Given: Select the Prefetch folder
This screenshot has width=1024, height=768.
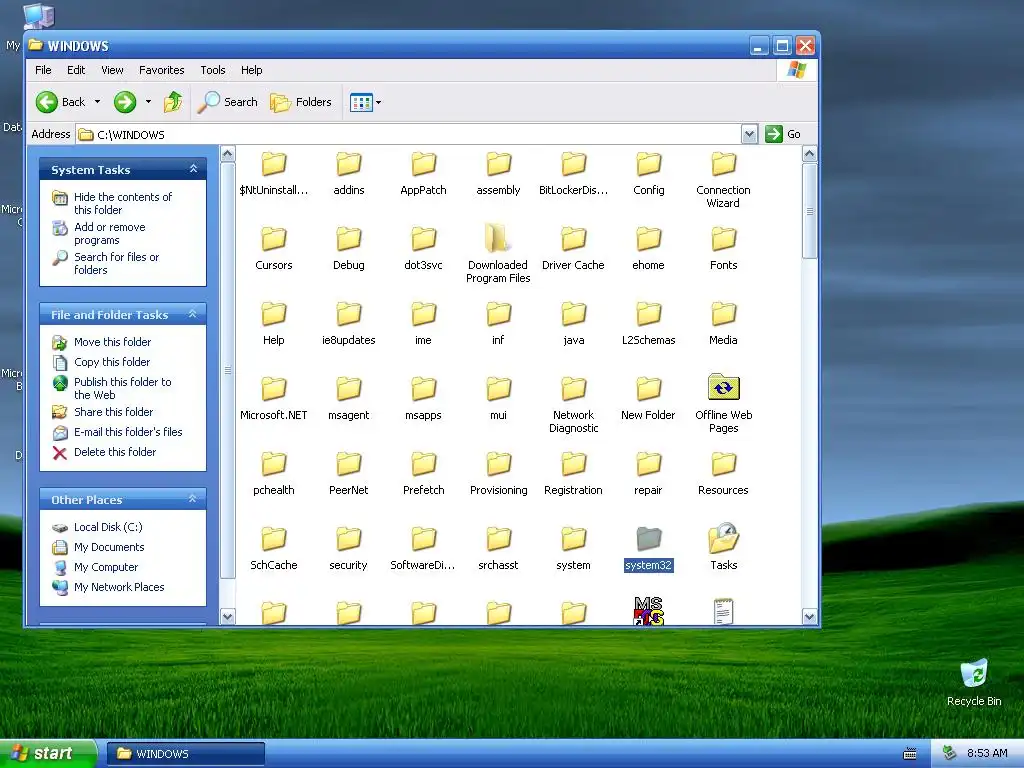Looking at the screenshot, I should 423,473.
